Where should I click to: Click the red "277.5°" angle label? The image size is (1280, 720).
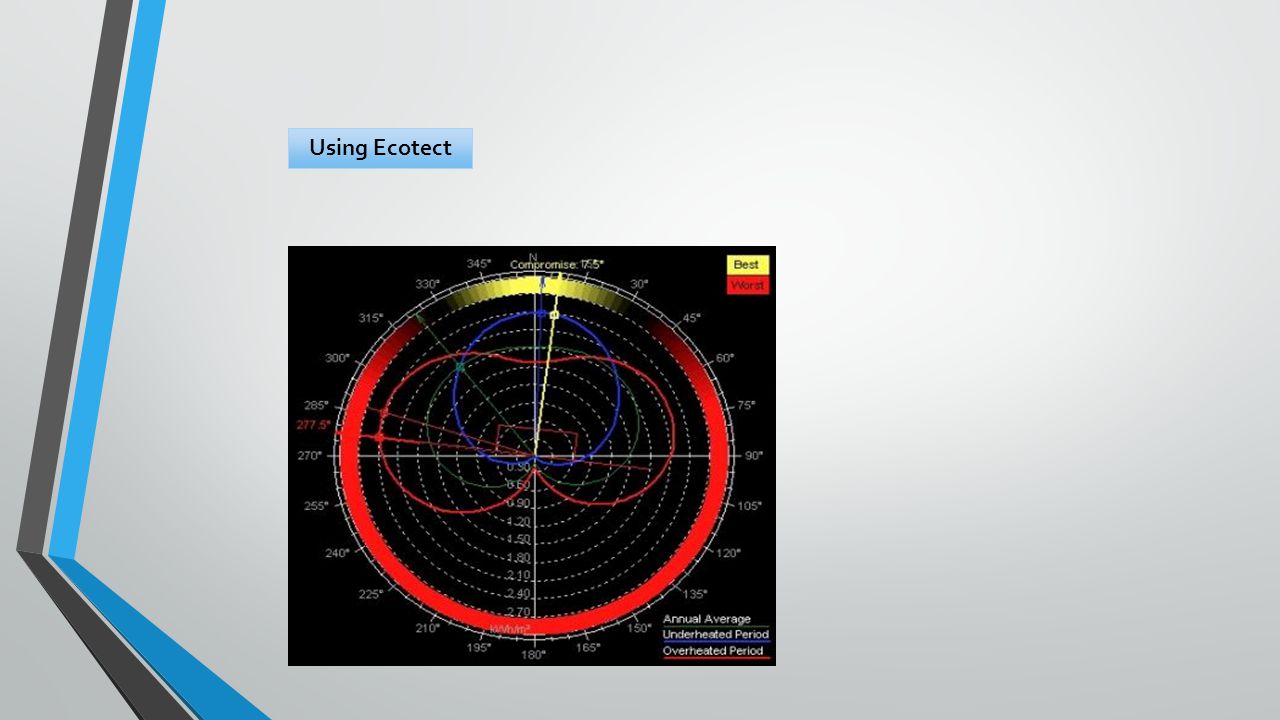(x=313, y=425)
